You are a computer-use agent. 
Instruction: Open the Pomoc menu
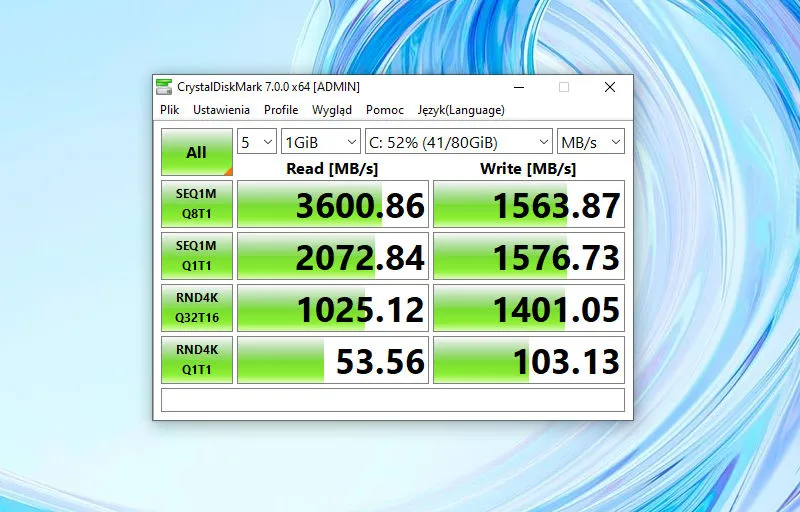pyautogui.click(x=385, y=110)
